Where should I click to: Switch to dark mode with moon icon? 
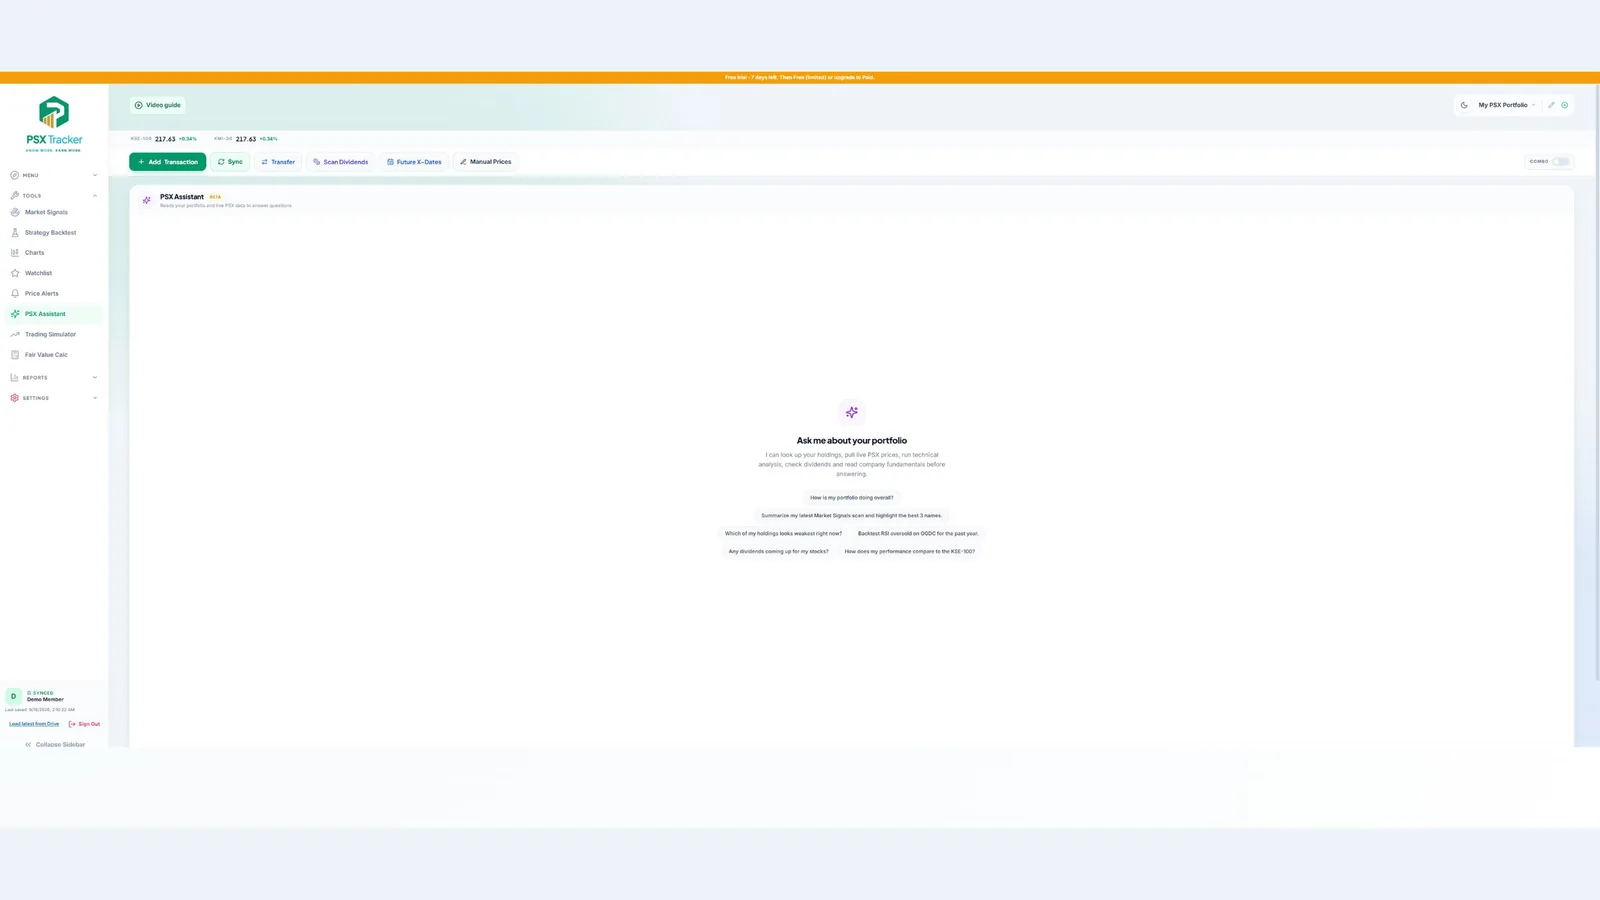coord(1464,105)
